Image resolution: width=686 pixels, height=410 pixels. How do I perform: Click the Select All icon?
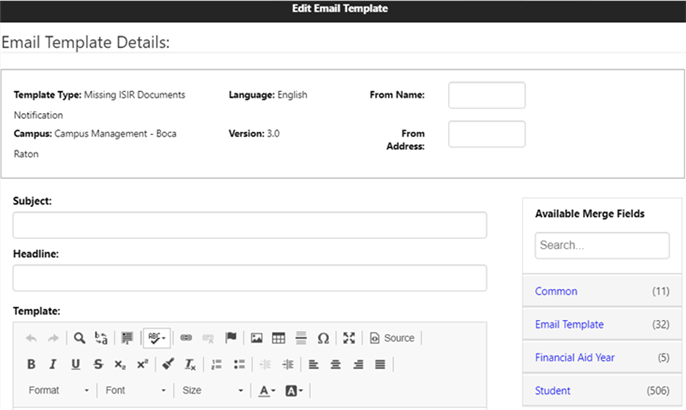[x=127, y=338]
